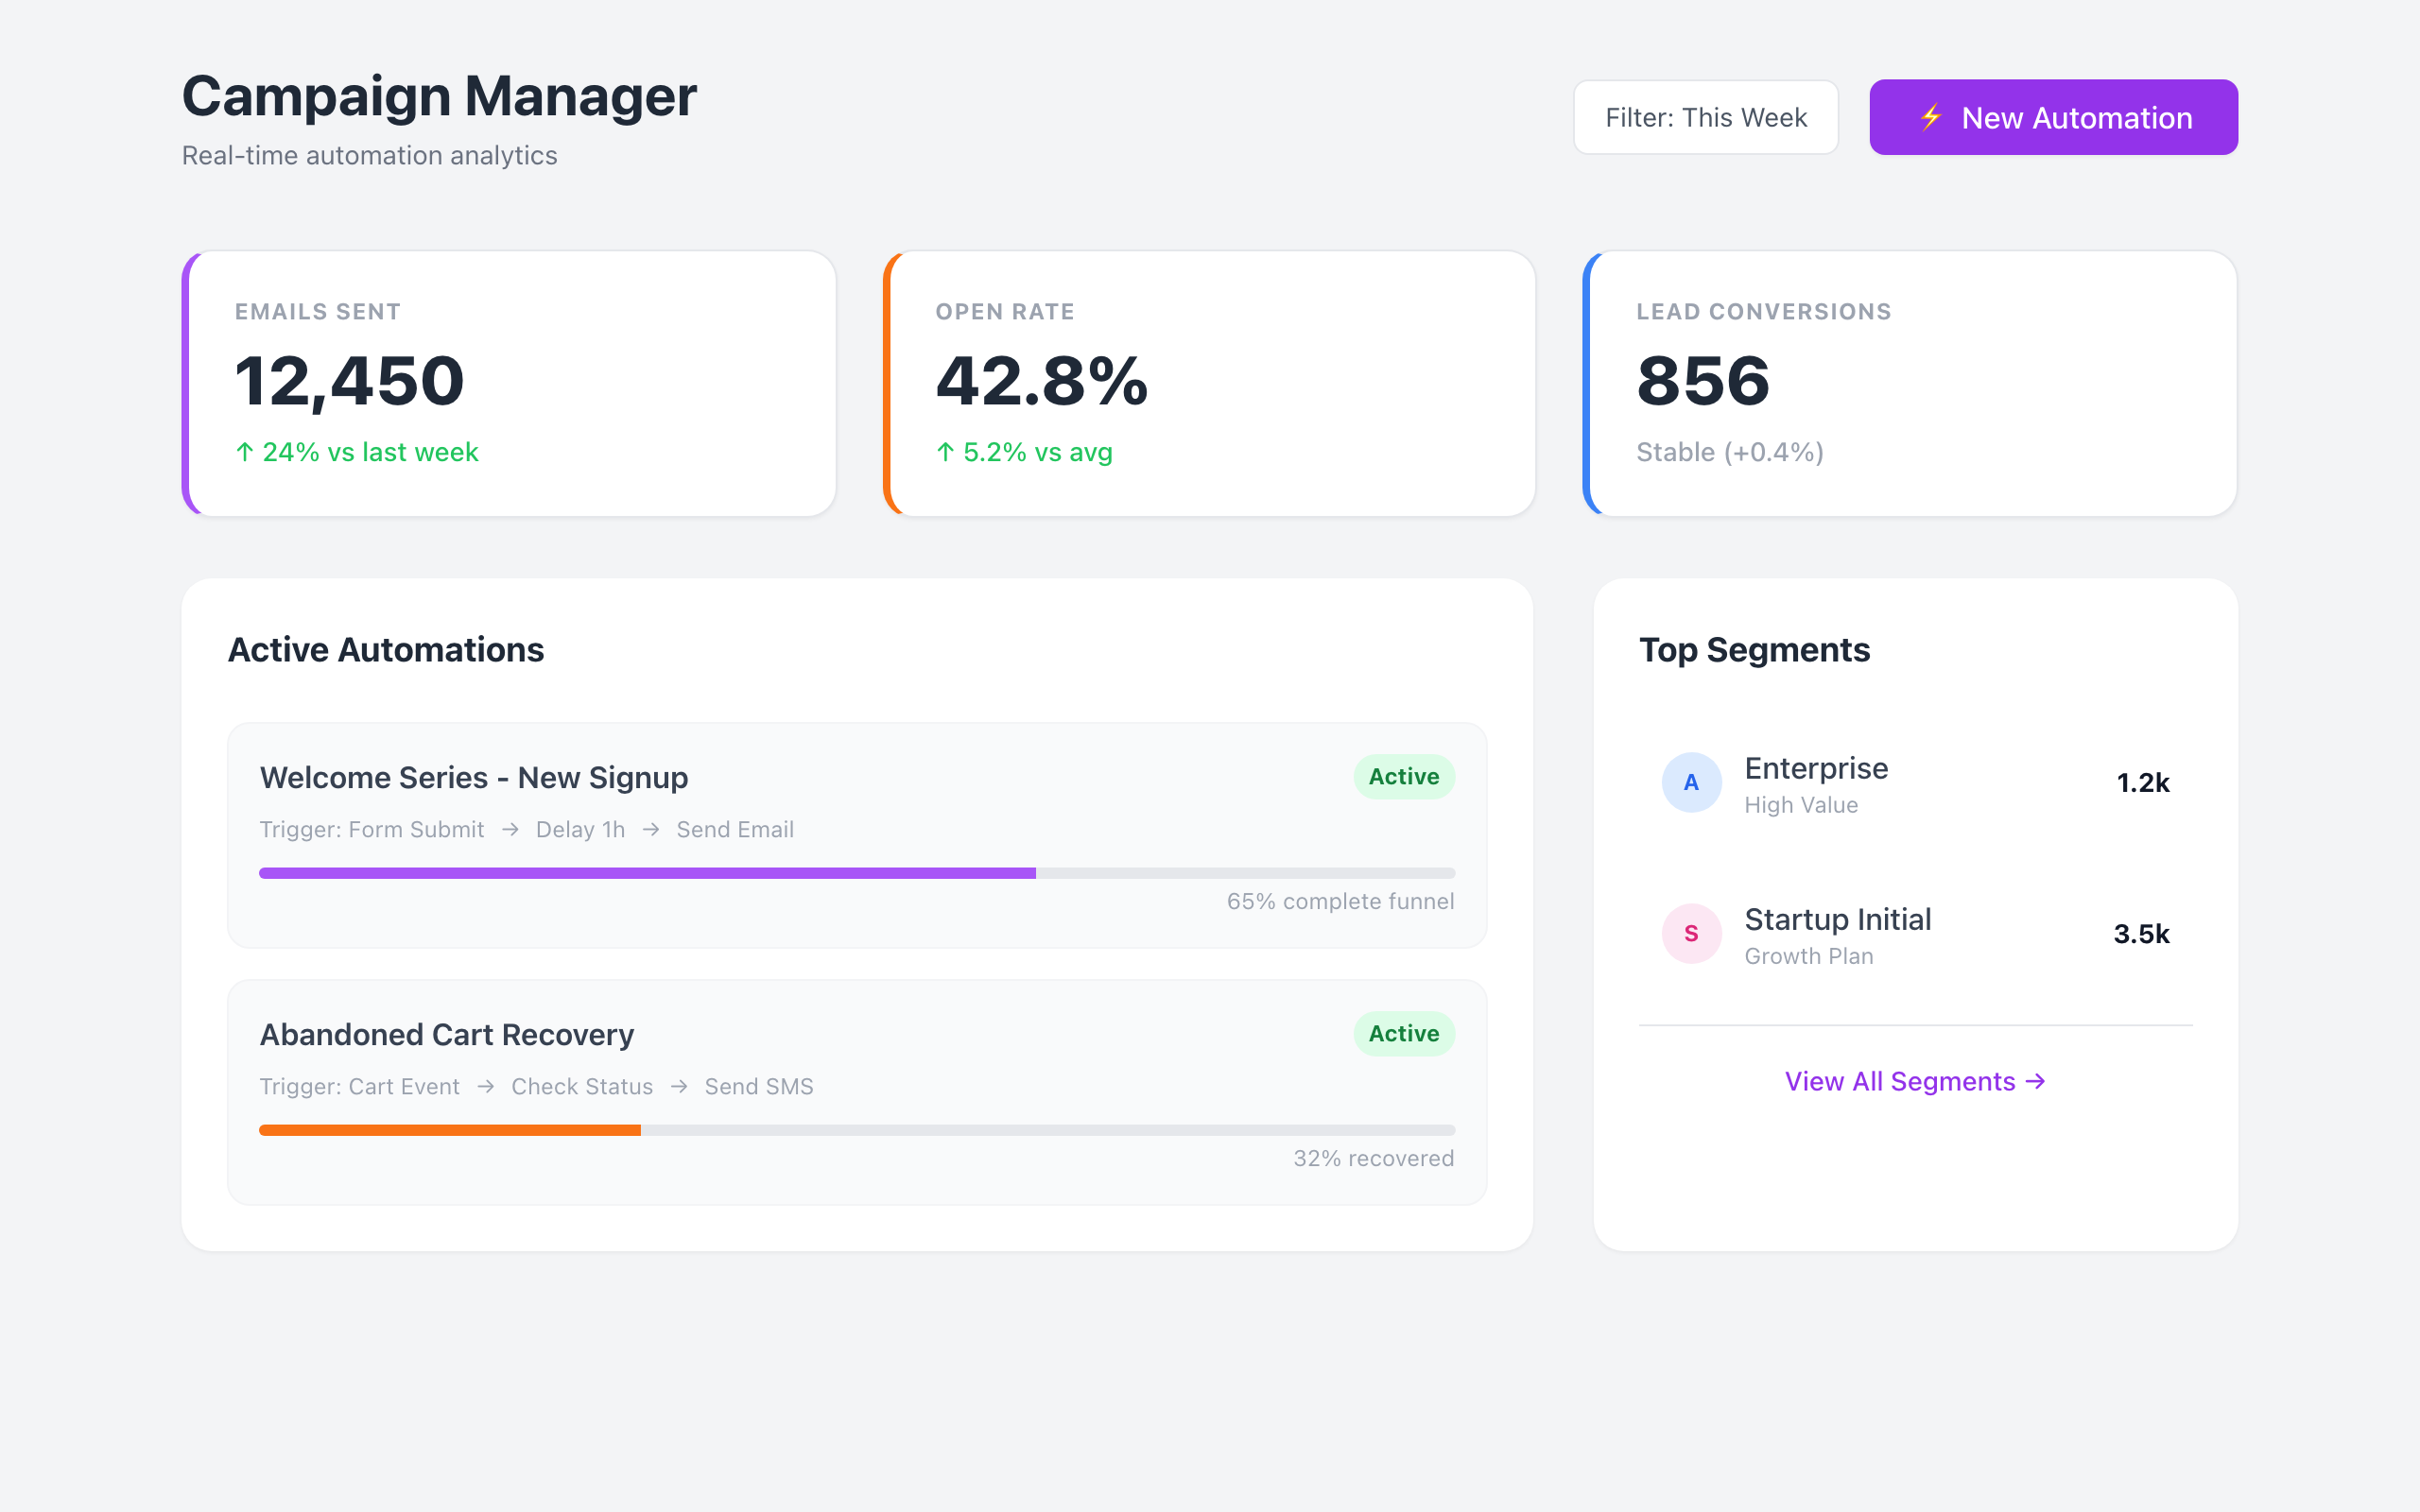Image resolution: width=2420 pixels, height=1512 pixels.
Task: Toggle the Active badge on Welcome Series automation
Action: point(1403,776)
